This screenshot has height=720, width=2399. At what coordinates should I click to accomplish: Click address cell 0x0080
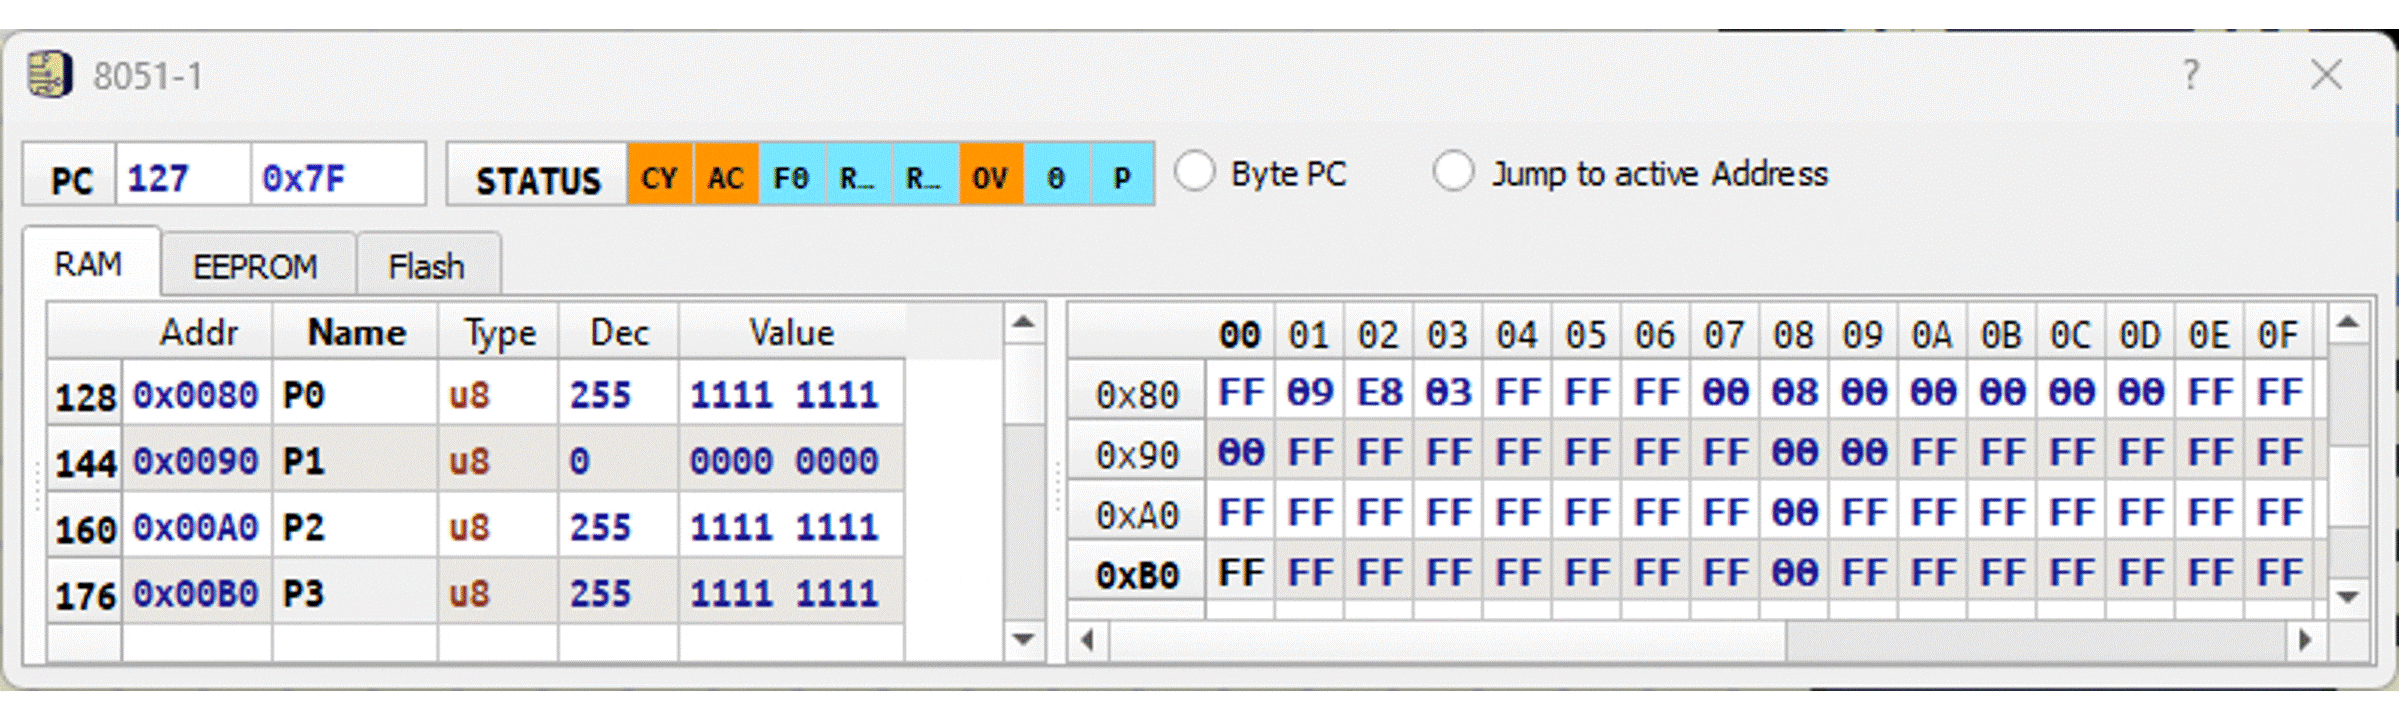196,394
